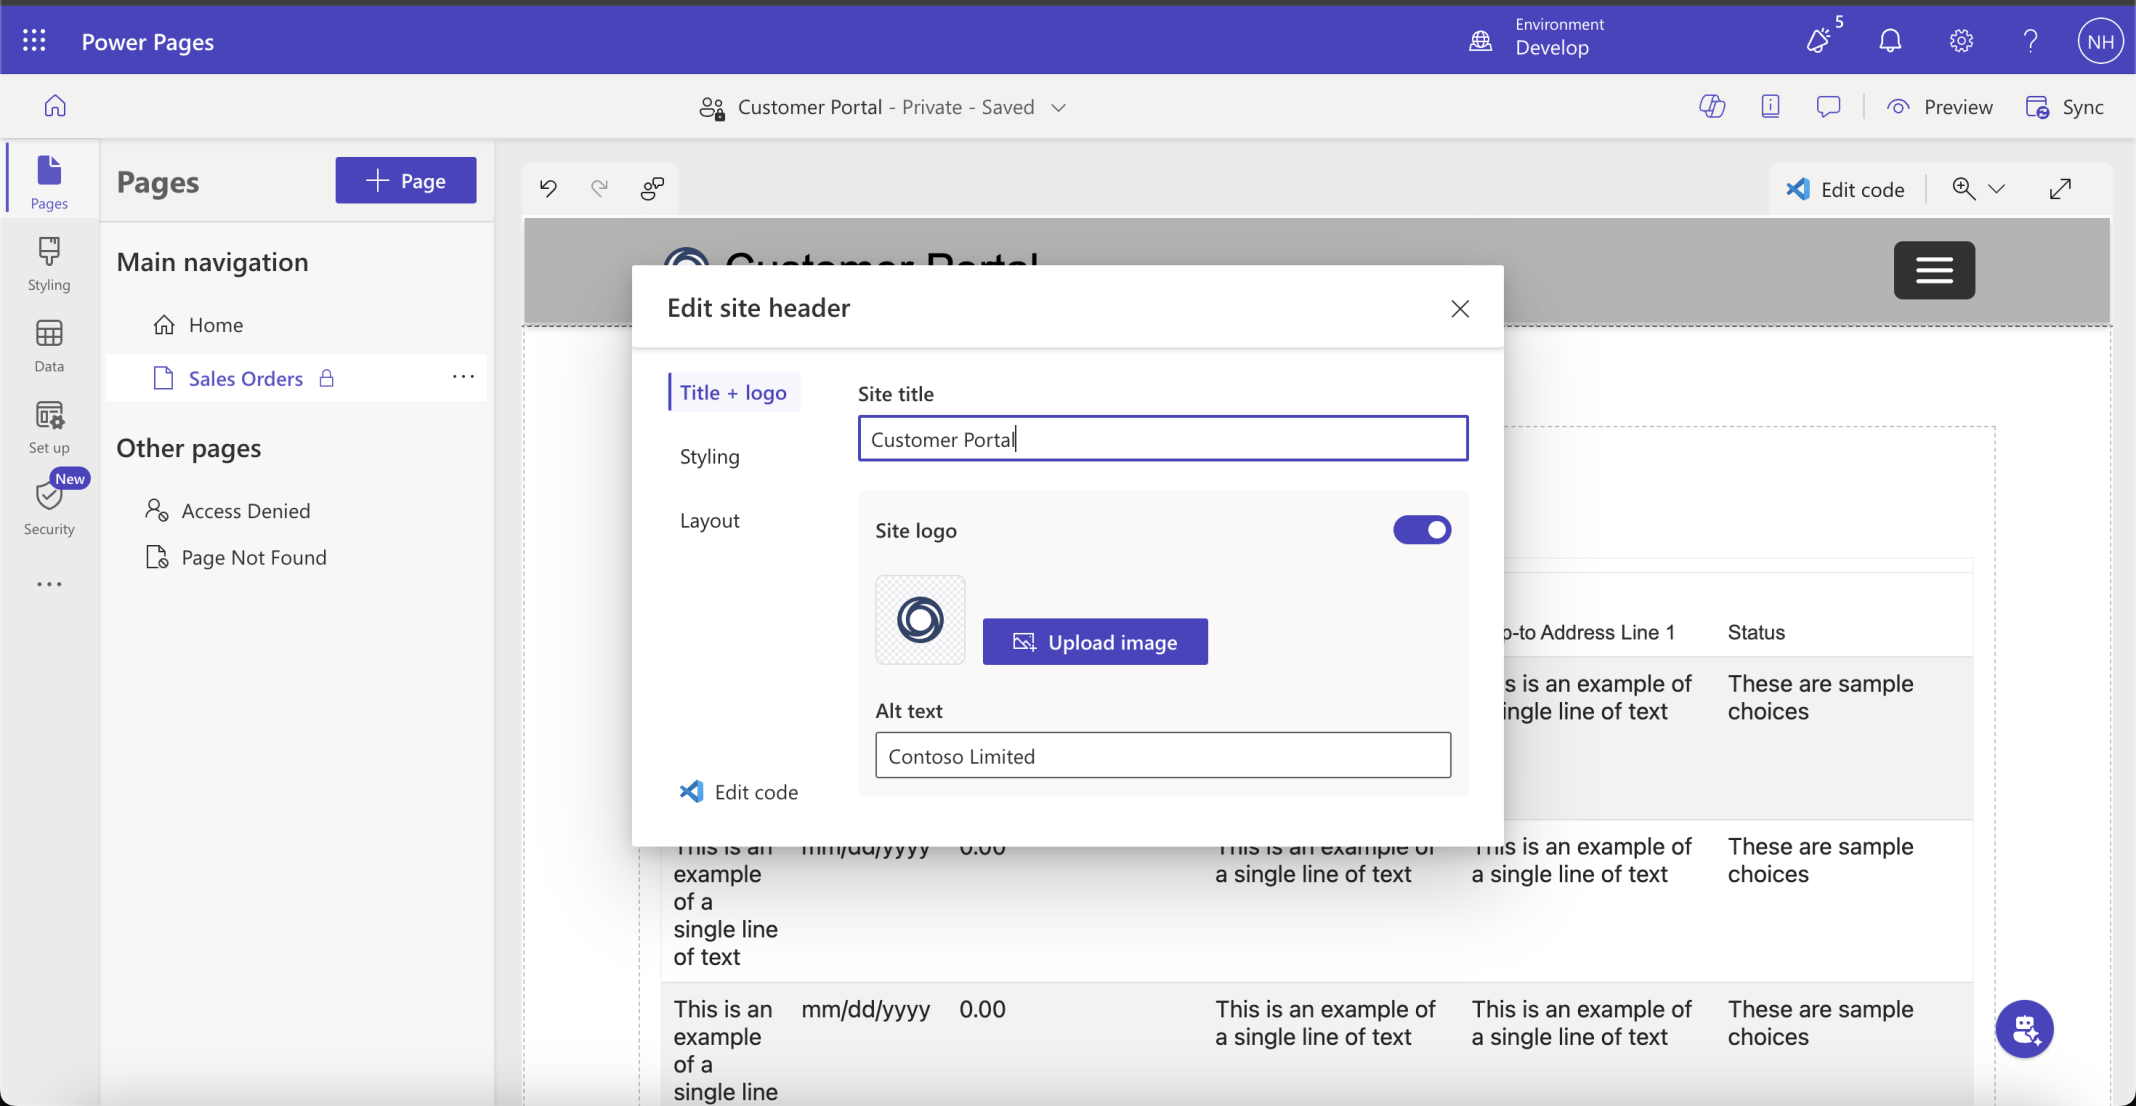Select the Layout tab in dialog
Image resolution: width=2136 pixels, height=1106 pixels.
[709, 521]
